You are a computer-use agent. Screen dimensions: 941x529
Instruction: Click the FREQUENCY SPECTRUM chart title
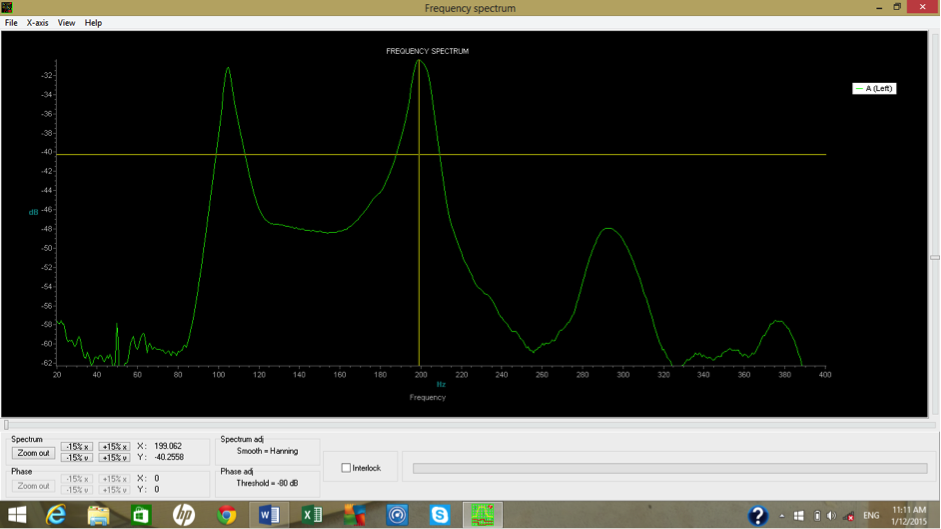(x=427, y=51)
